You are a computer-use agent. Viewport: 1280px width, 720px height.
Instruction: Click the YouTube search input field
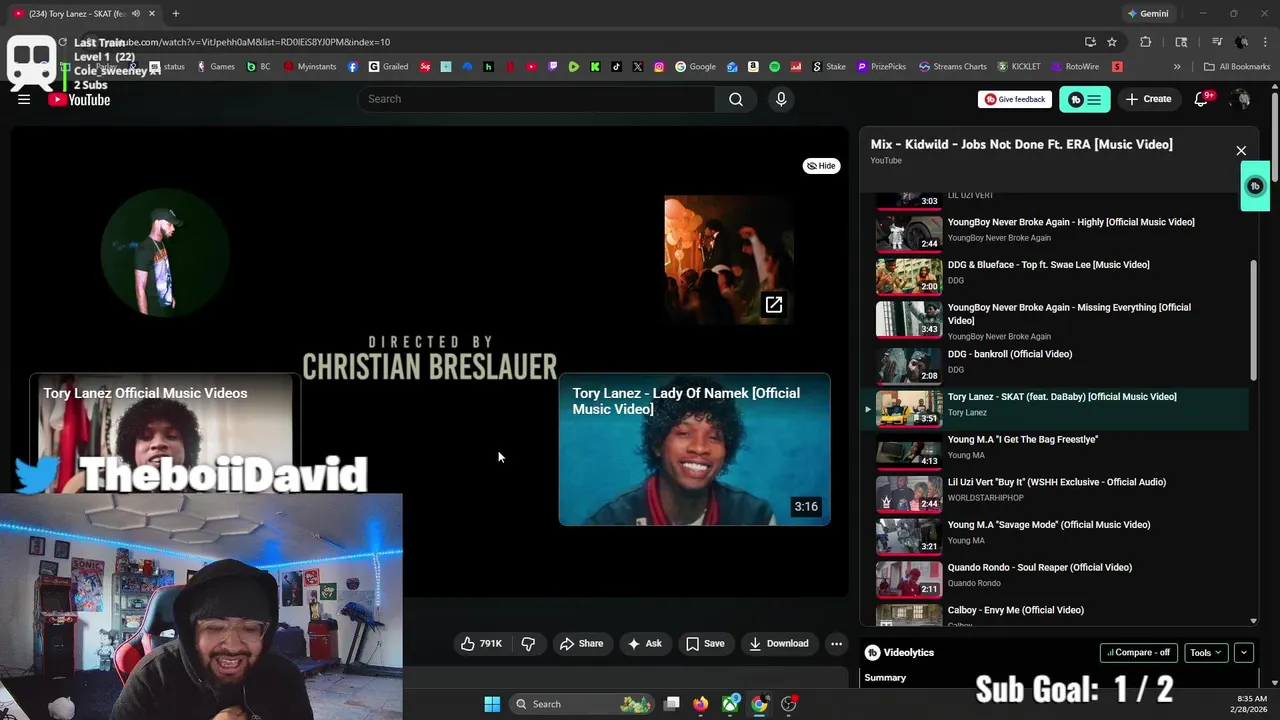coord(536,99)
